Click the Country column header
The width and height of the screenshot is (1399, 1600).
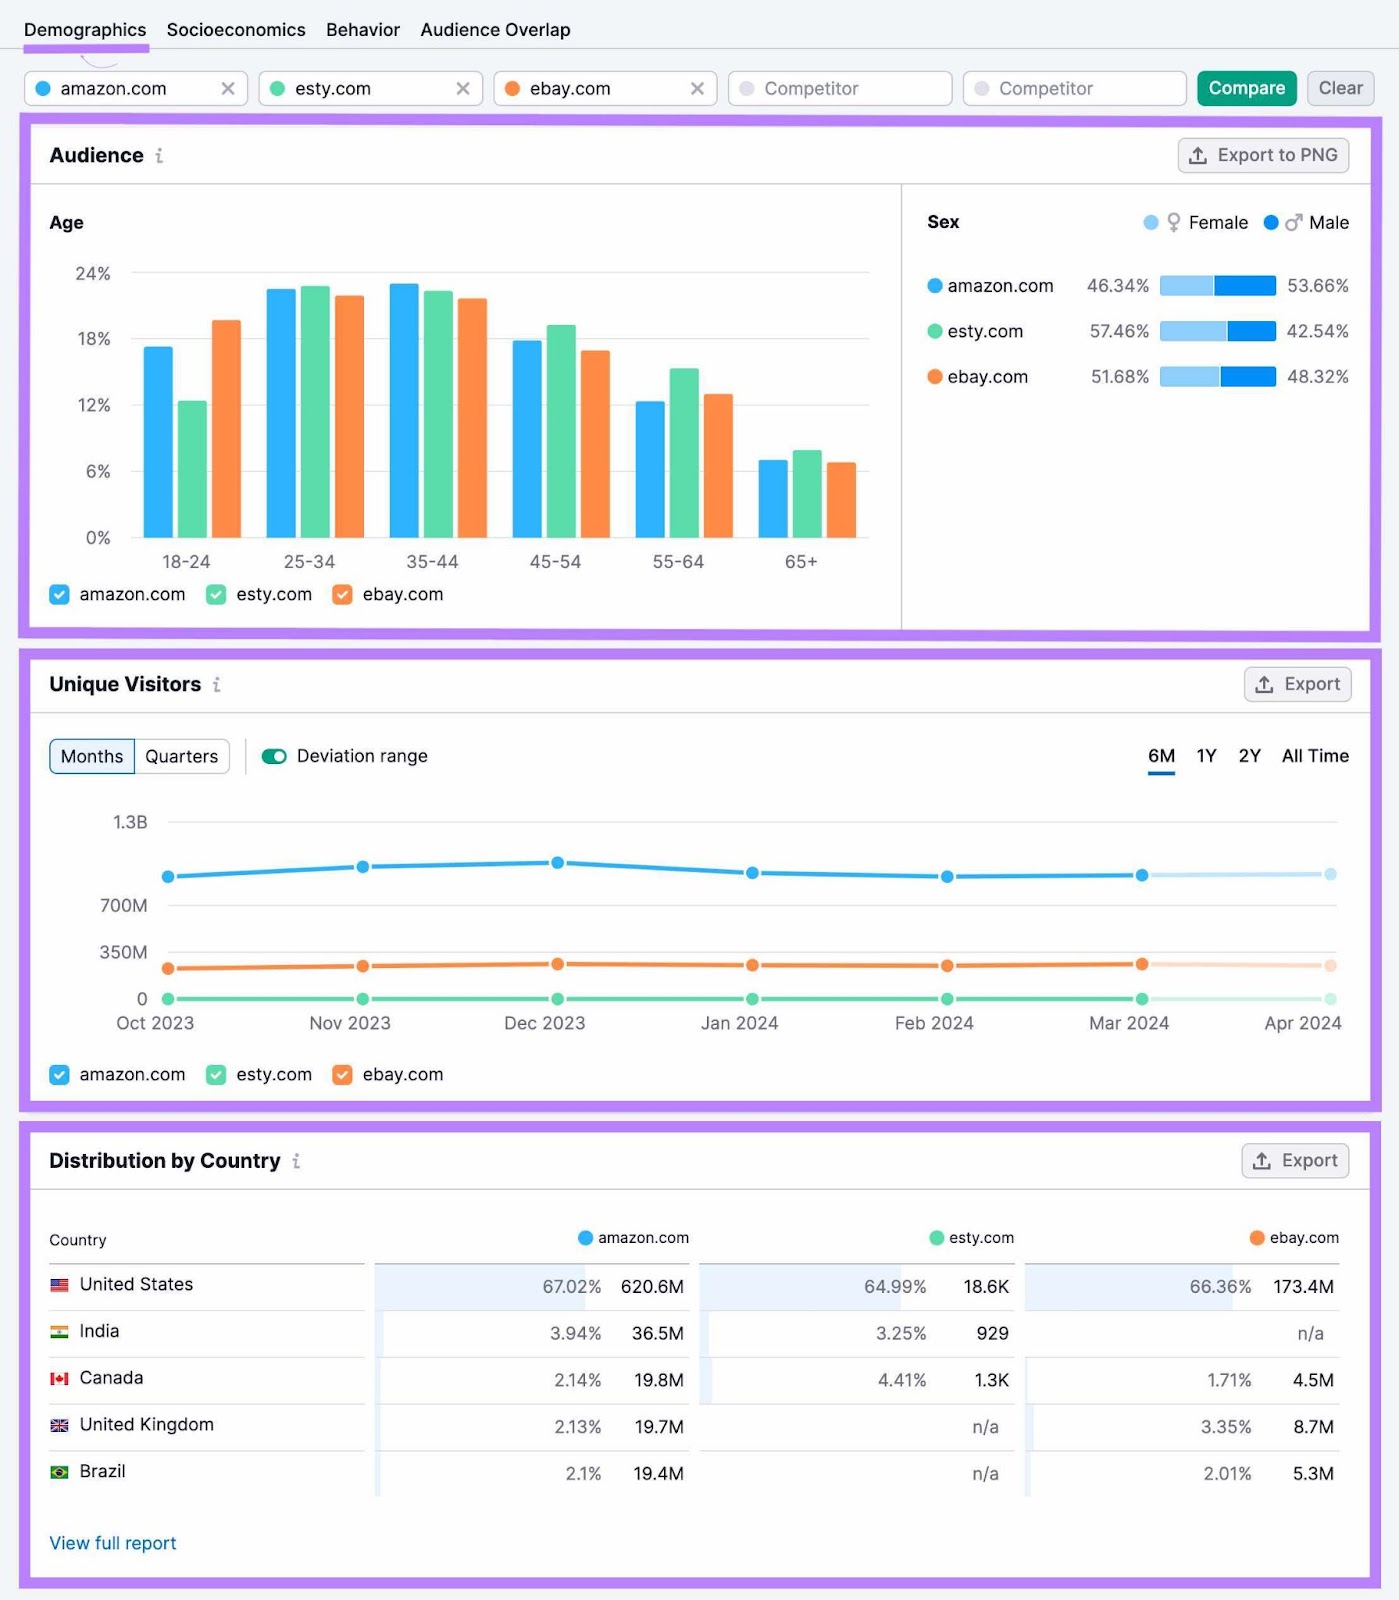click(78, 1241)
